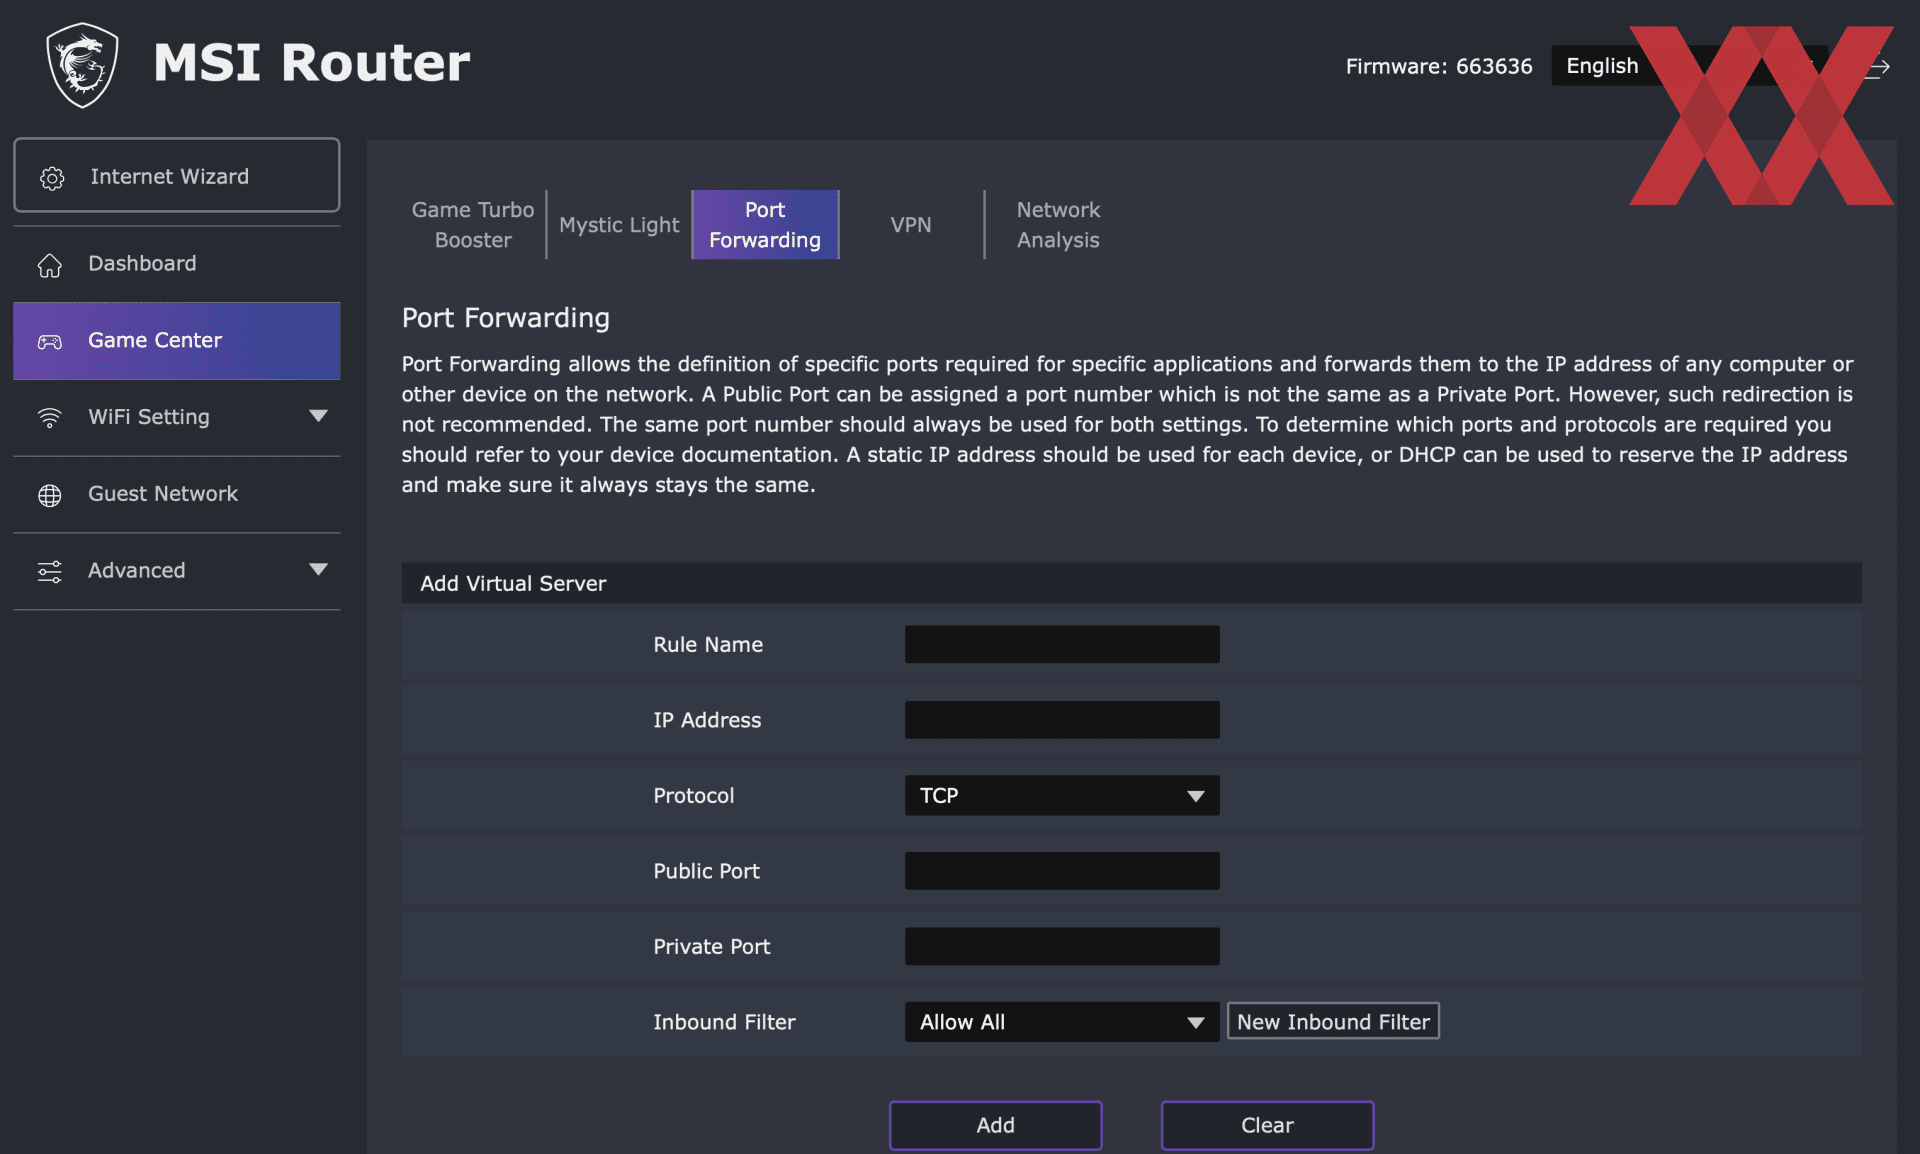
Task: Expand the WiFi Setting submenu arrow
Action: 318,416
